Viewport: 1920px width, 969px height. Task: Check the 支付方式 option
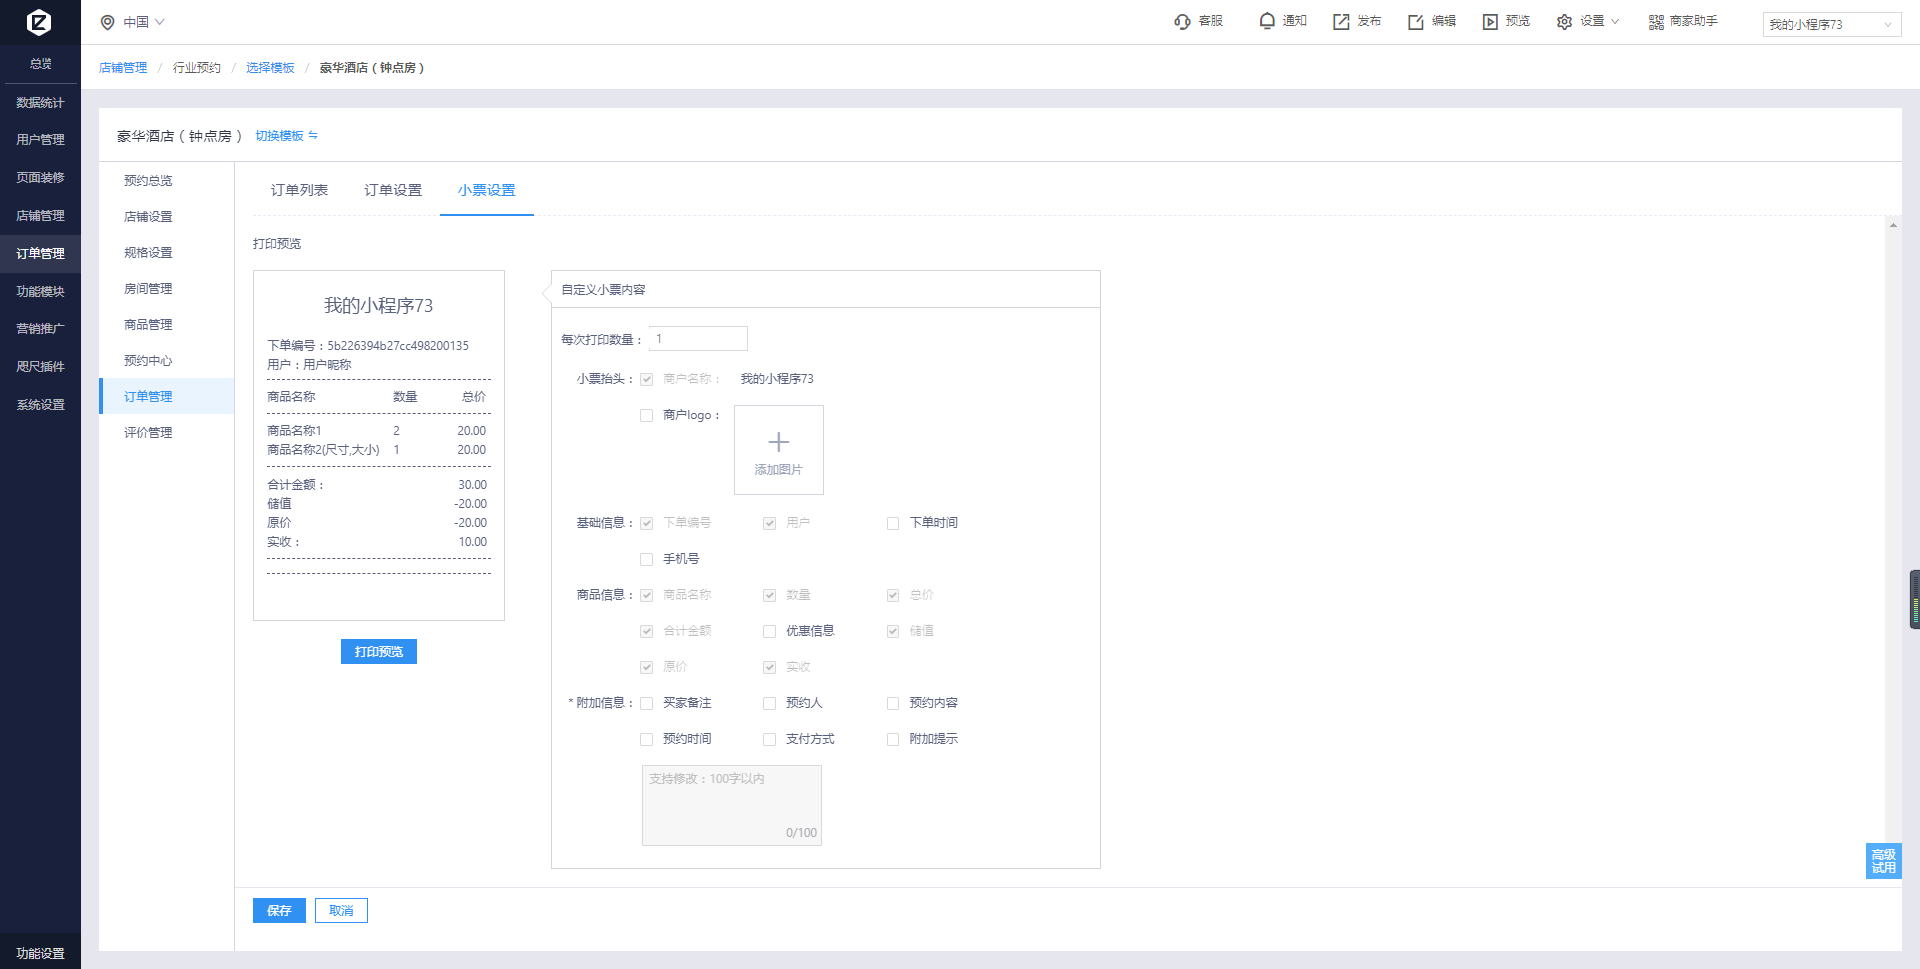[x=770, y=739]
